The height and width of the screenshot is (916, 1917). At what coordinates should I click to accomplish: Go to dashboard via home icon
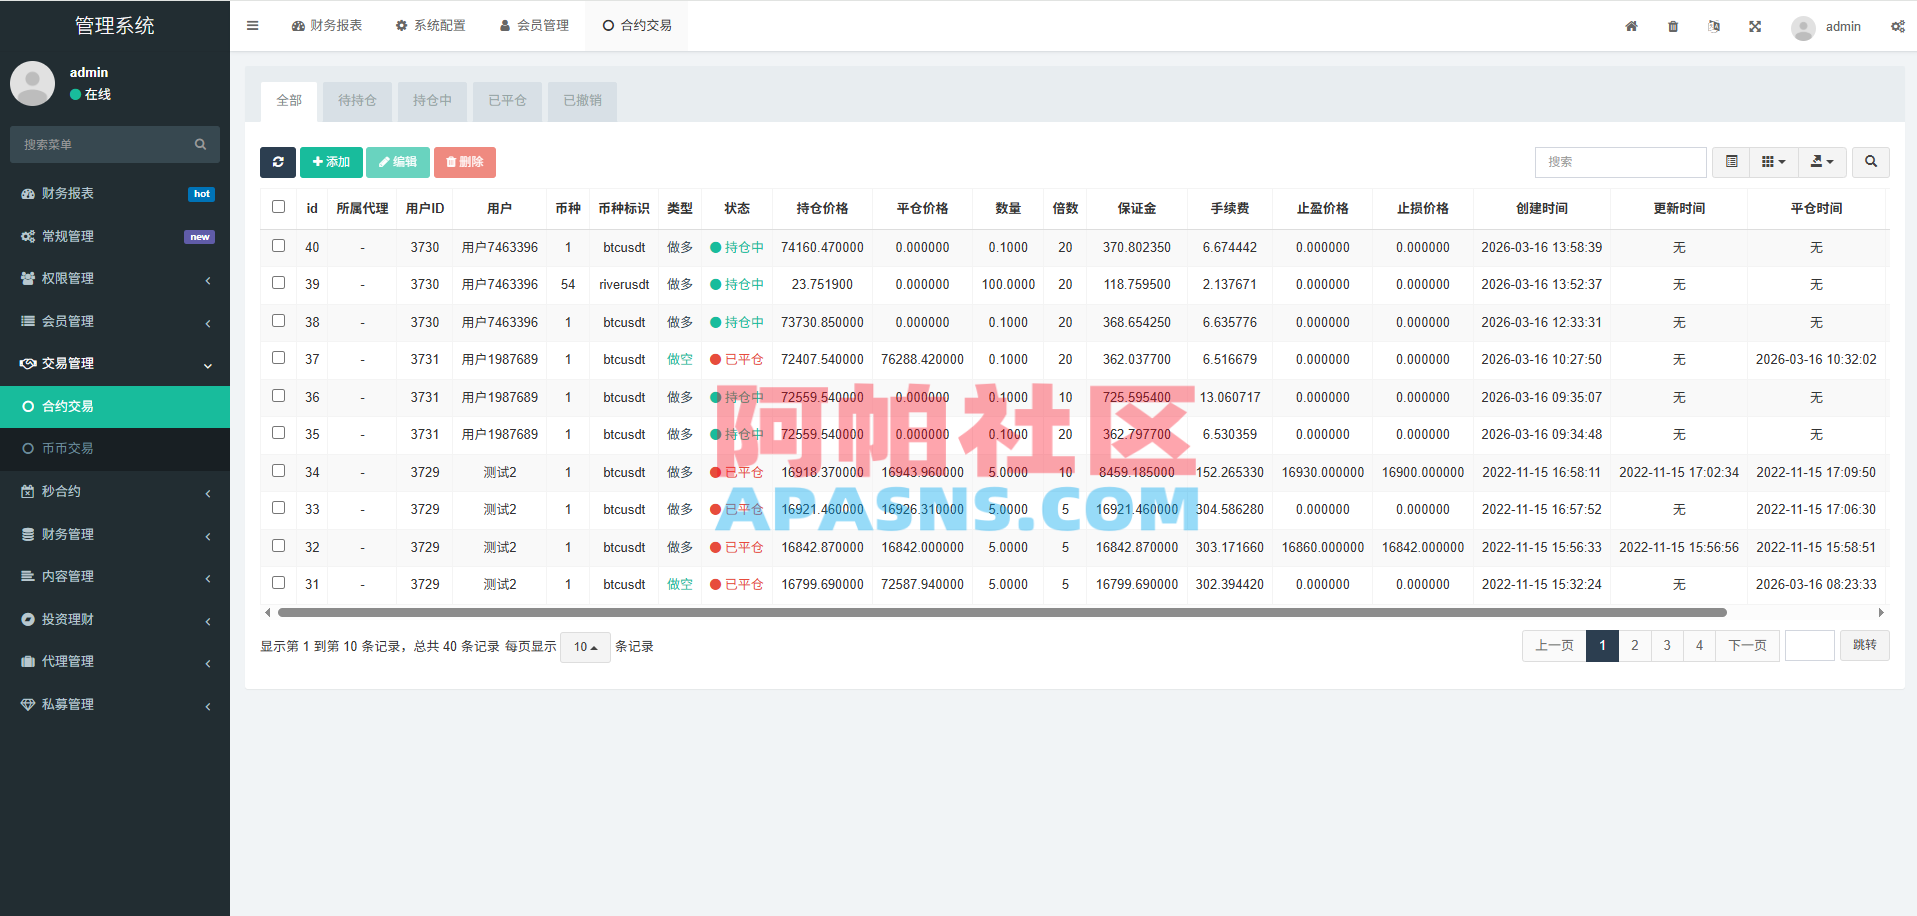coord(1631,26)
